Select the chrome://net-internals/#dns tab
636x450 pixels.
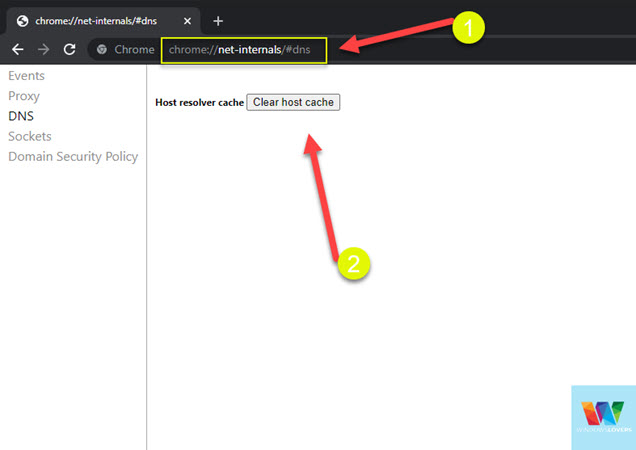click(103, 21)
